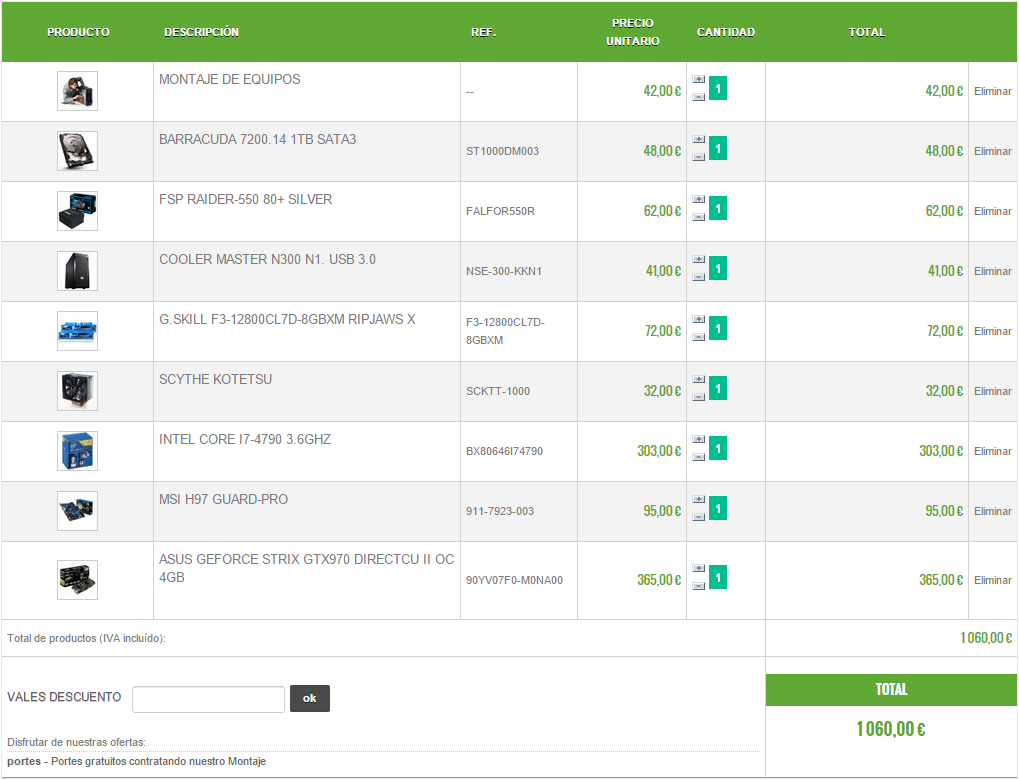Image resolution: width=1019 pixels, height=780 pixels.
Task: Decrease quantity of MONTAJE DE EQUIPOS
Action: click(x=699, y=97)
